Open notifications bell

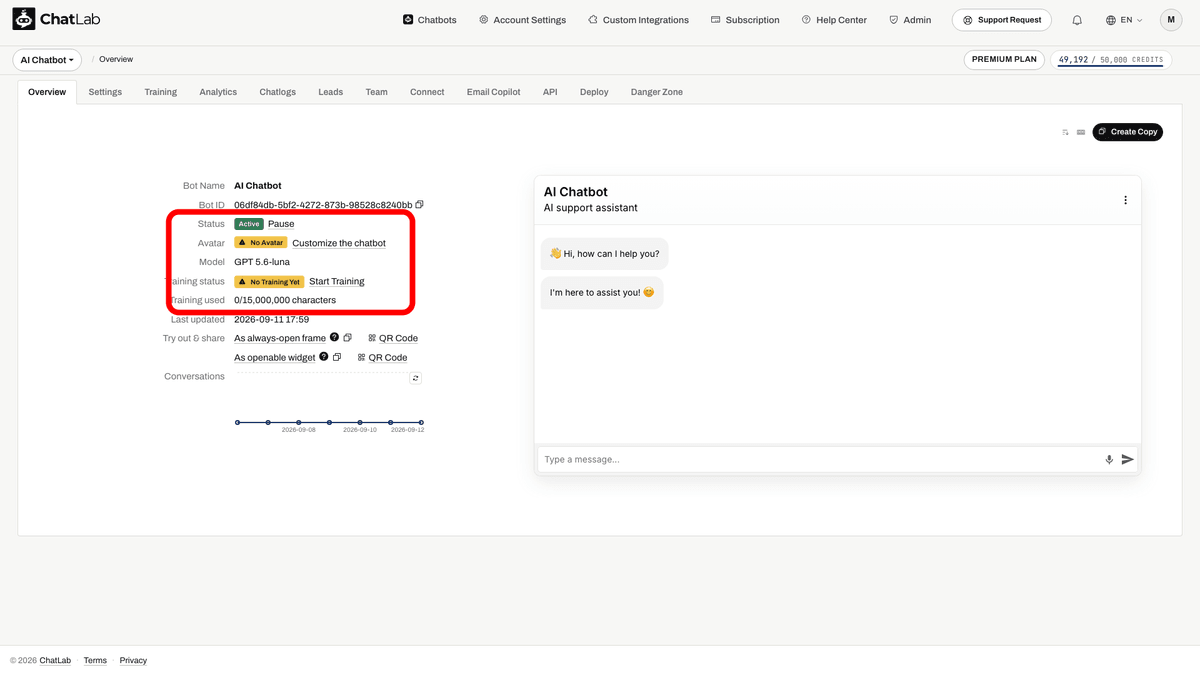point(1077,20)
